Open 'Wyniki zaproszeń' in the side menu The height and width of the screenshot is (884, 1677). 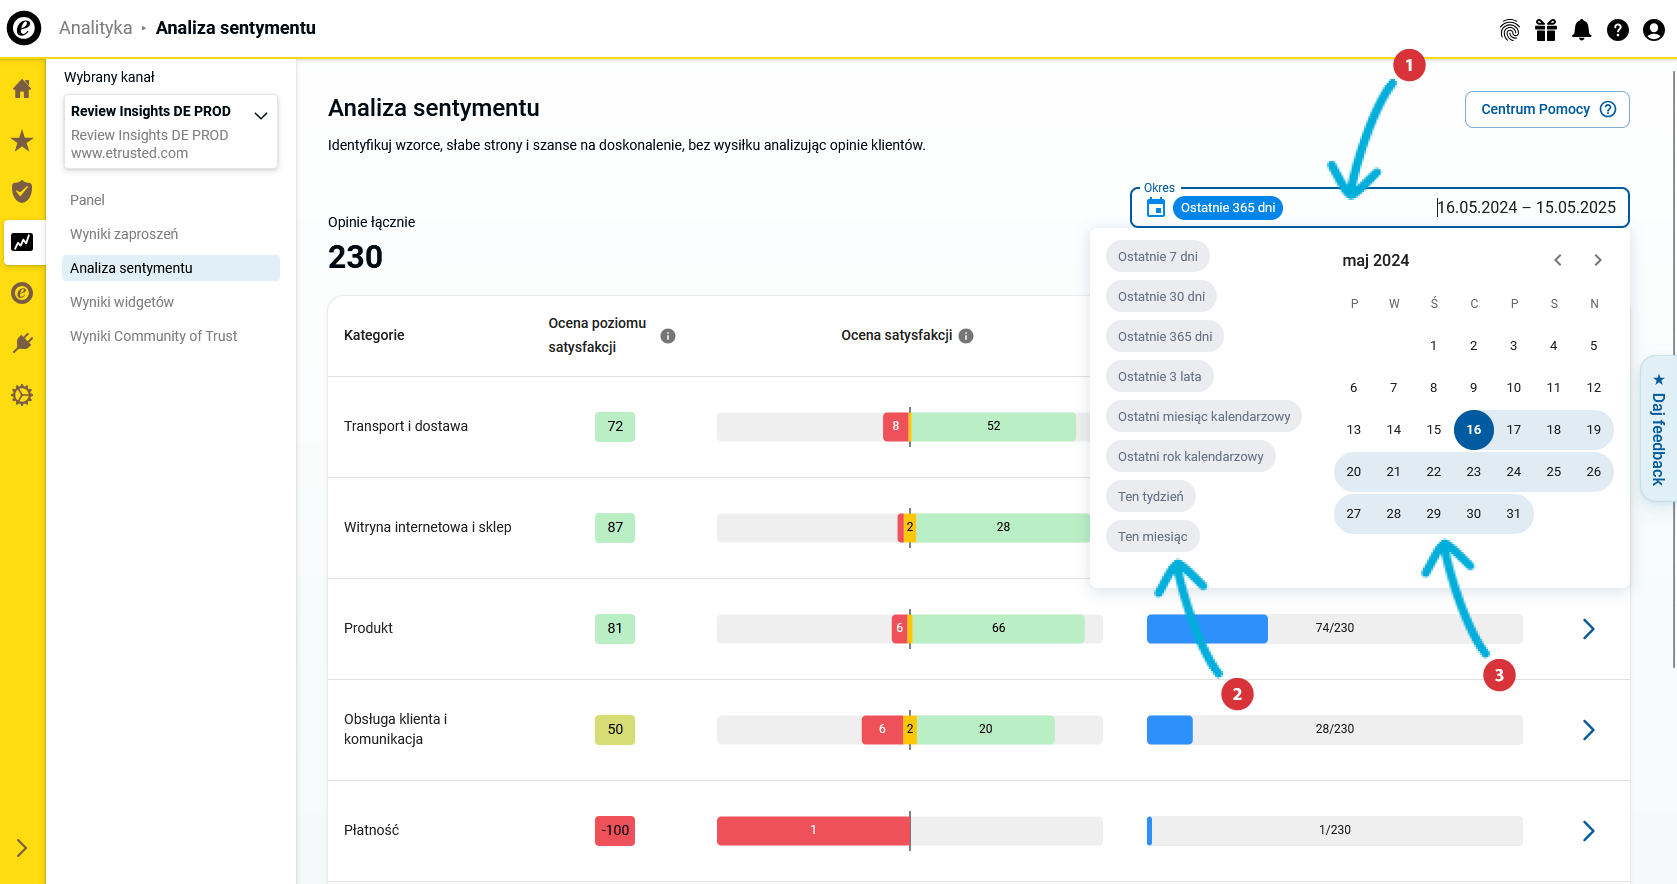124,234
